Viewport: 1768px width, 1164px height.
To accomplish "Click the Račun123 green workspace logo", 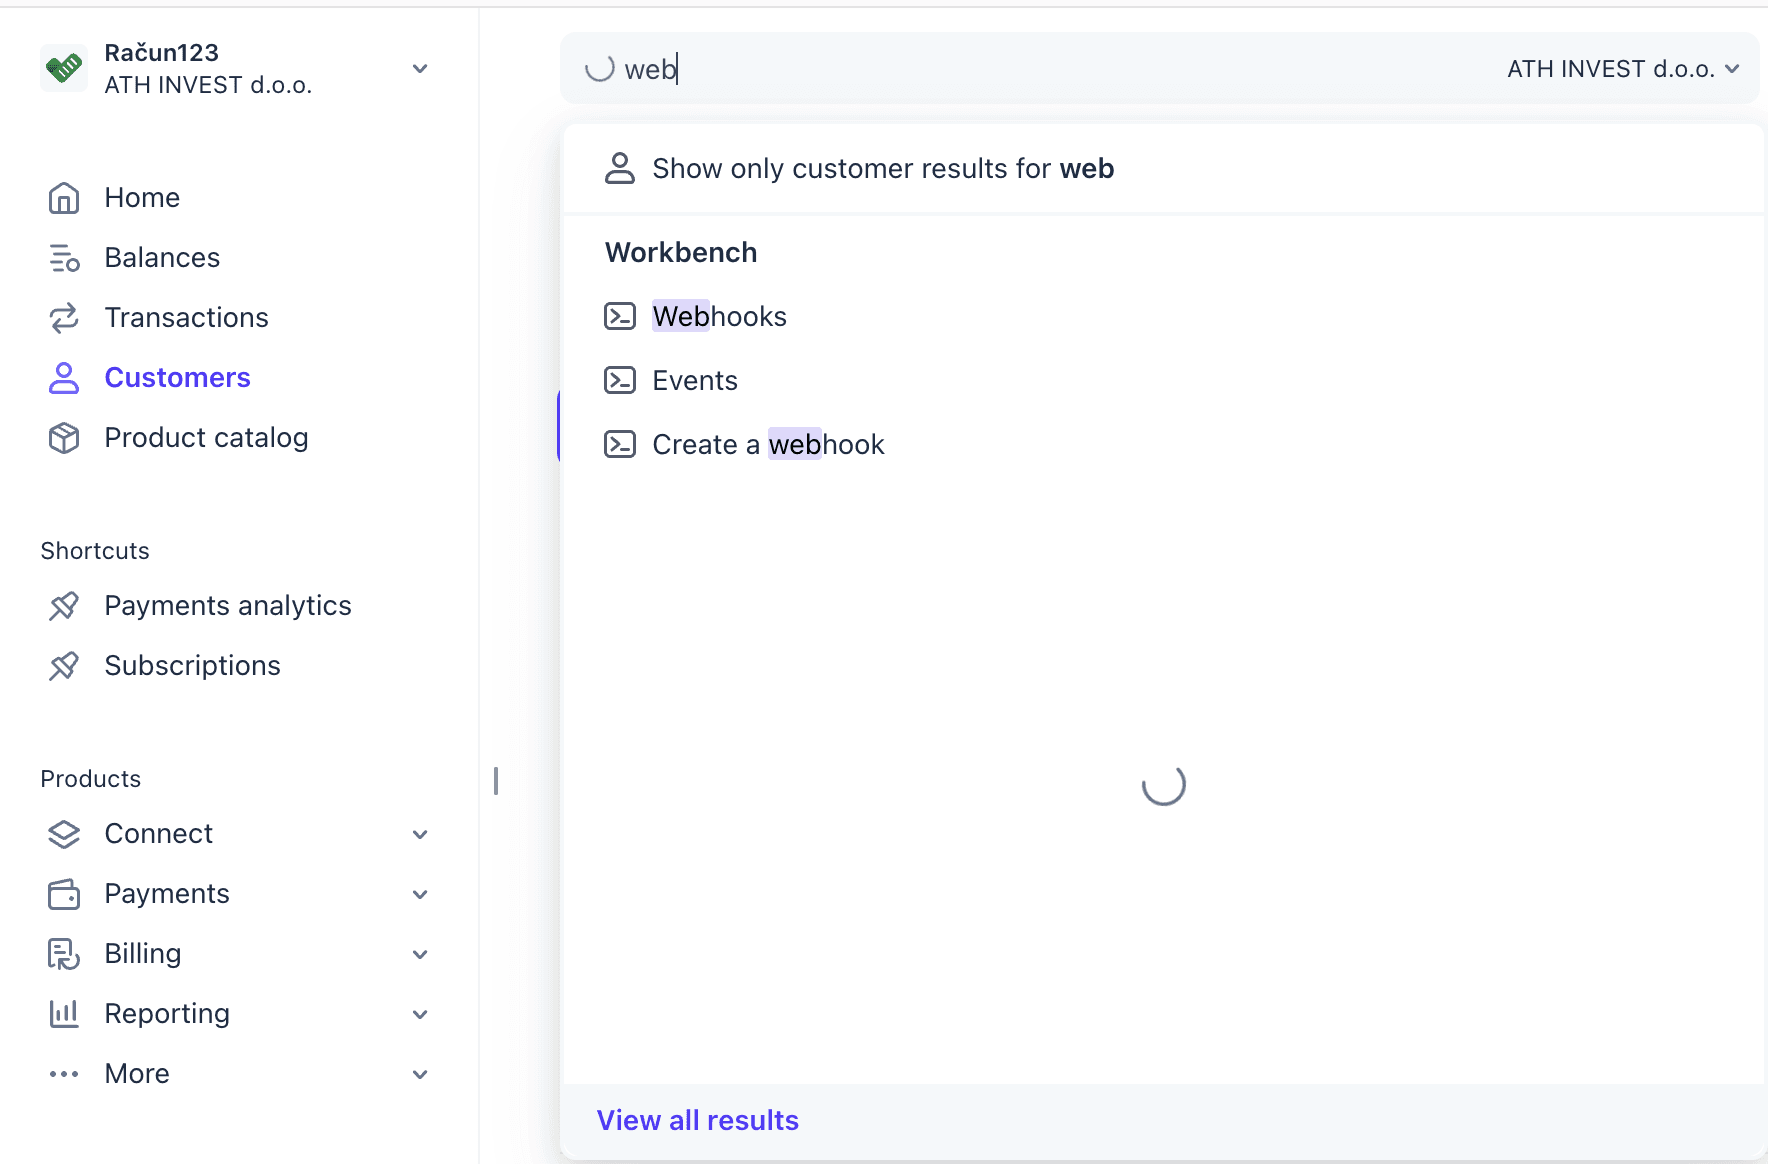I will pyautogui.click(x=64, y=68).
